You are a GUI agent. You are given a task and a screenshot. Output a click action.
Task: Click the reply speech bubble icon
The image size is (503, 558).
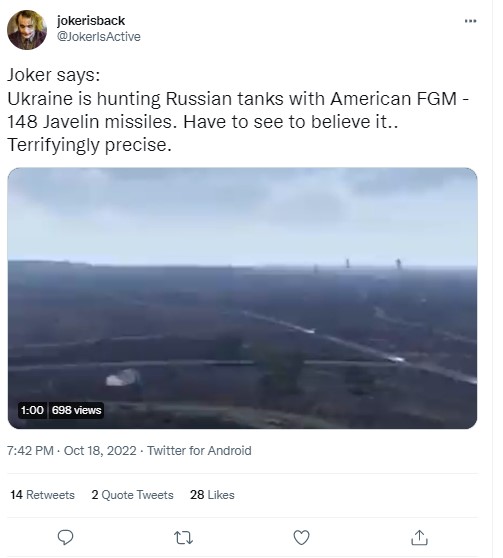tap(66, 537)
